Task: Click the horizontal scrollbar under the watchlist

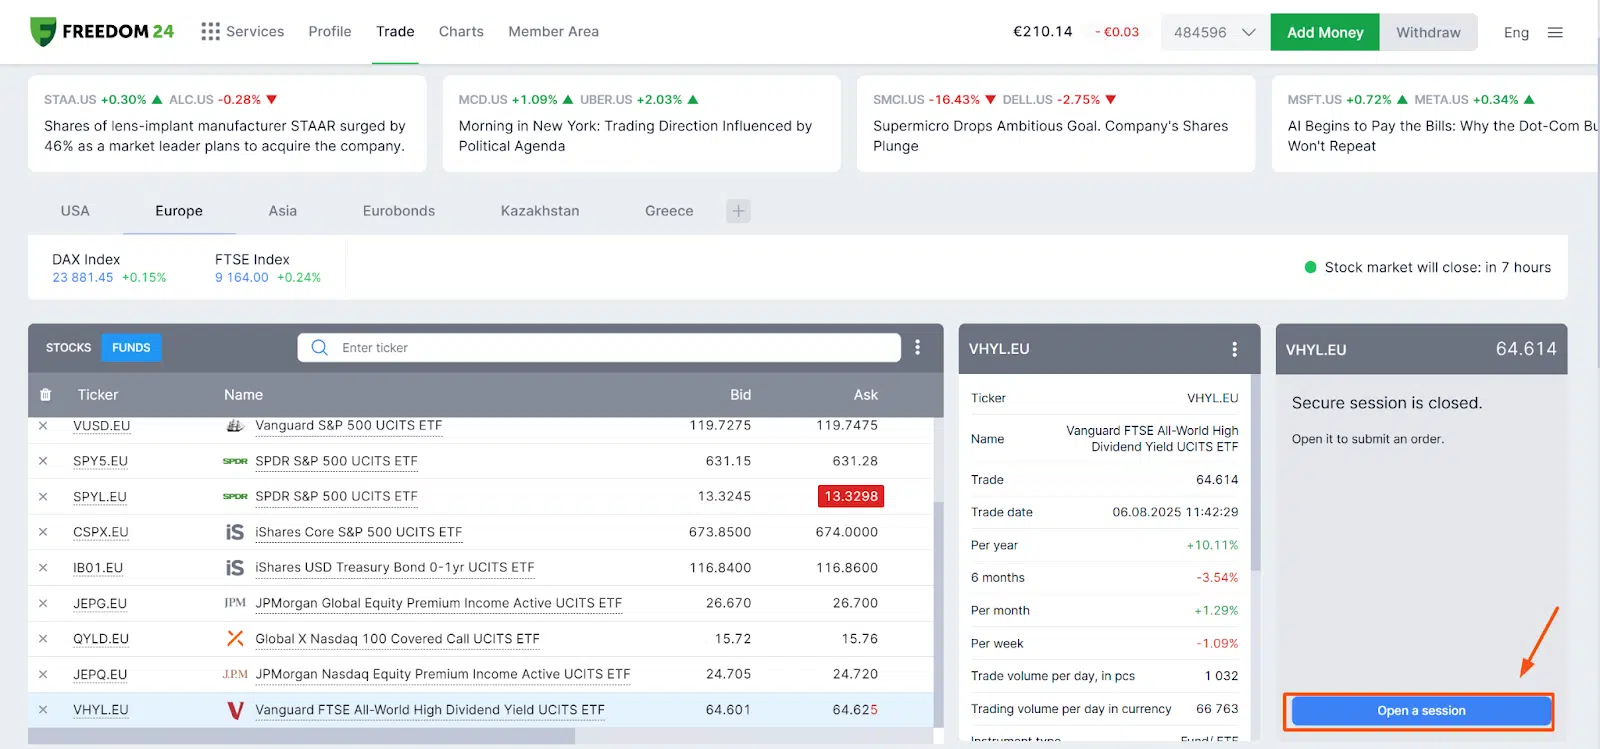Action: (x=302, y=736)
